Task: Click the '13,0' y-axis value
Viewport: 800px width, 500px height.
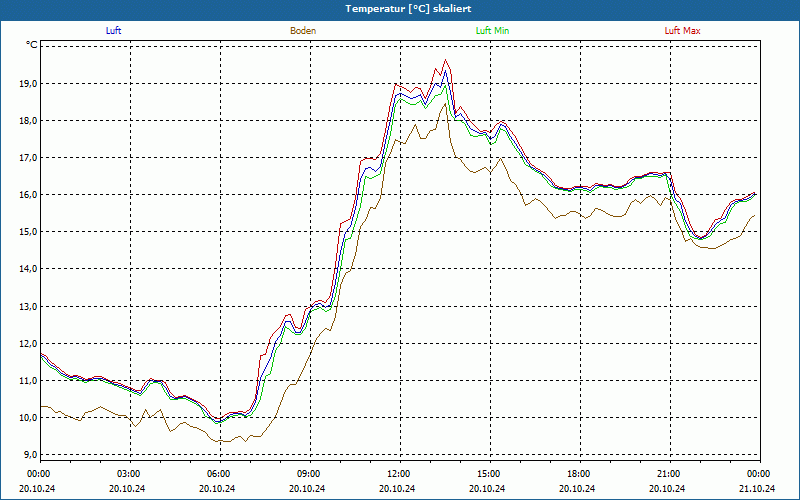Action: pyautogui.click(x=29, y=307)
